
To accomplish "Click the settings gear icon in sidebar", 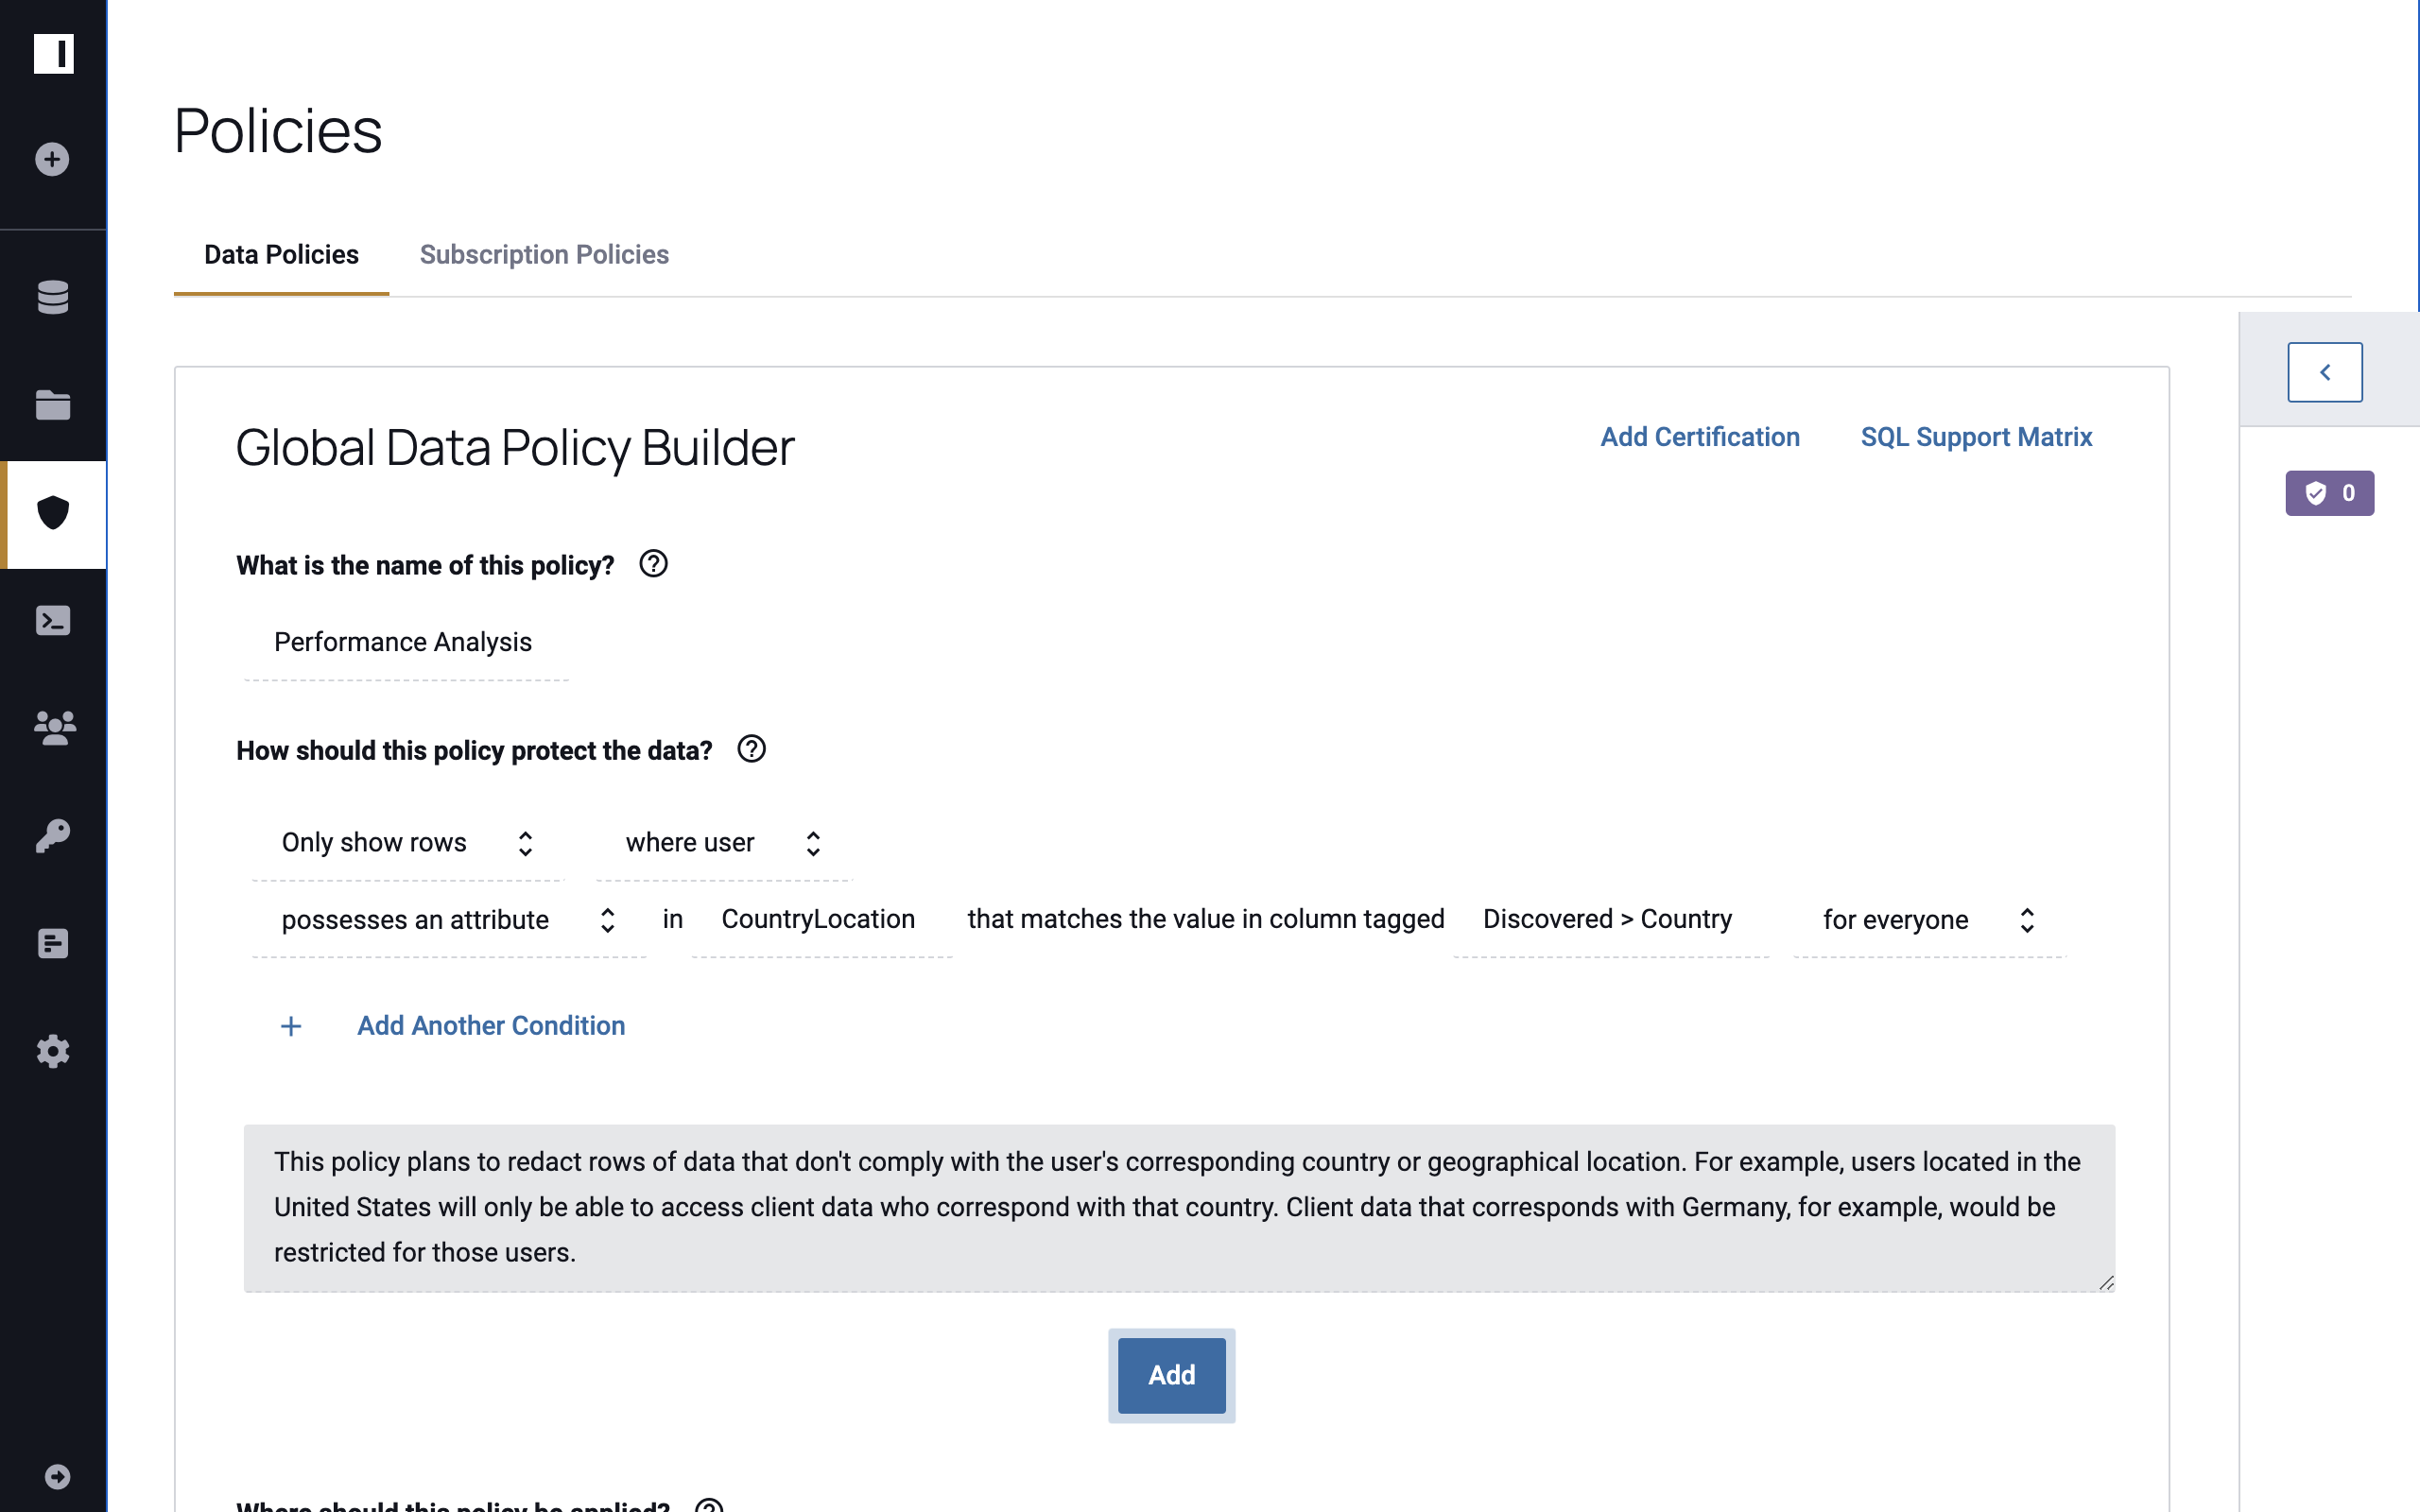I will 52,1052.
